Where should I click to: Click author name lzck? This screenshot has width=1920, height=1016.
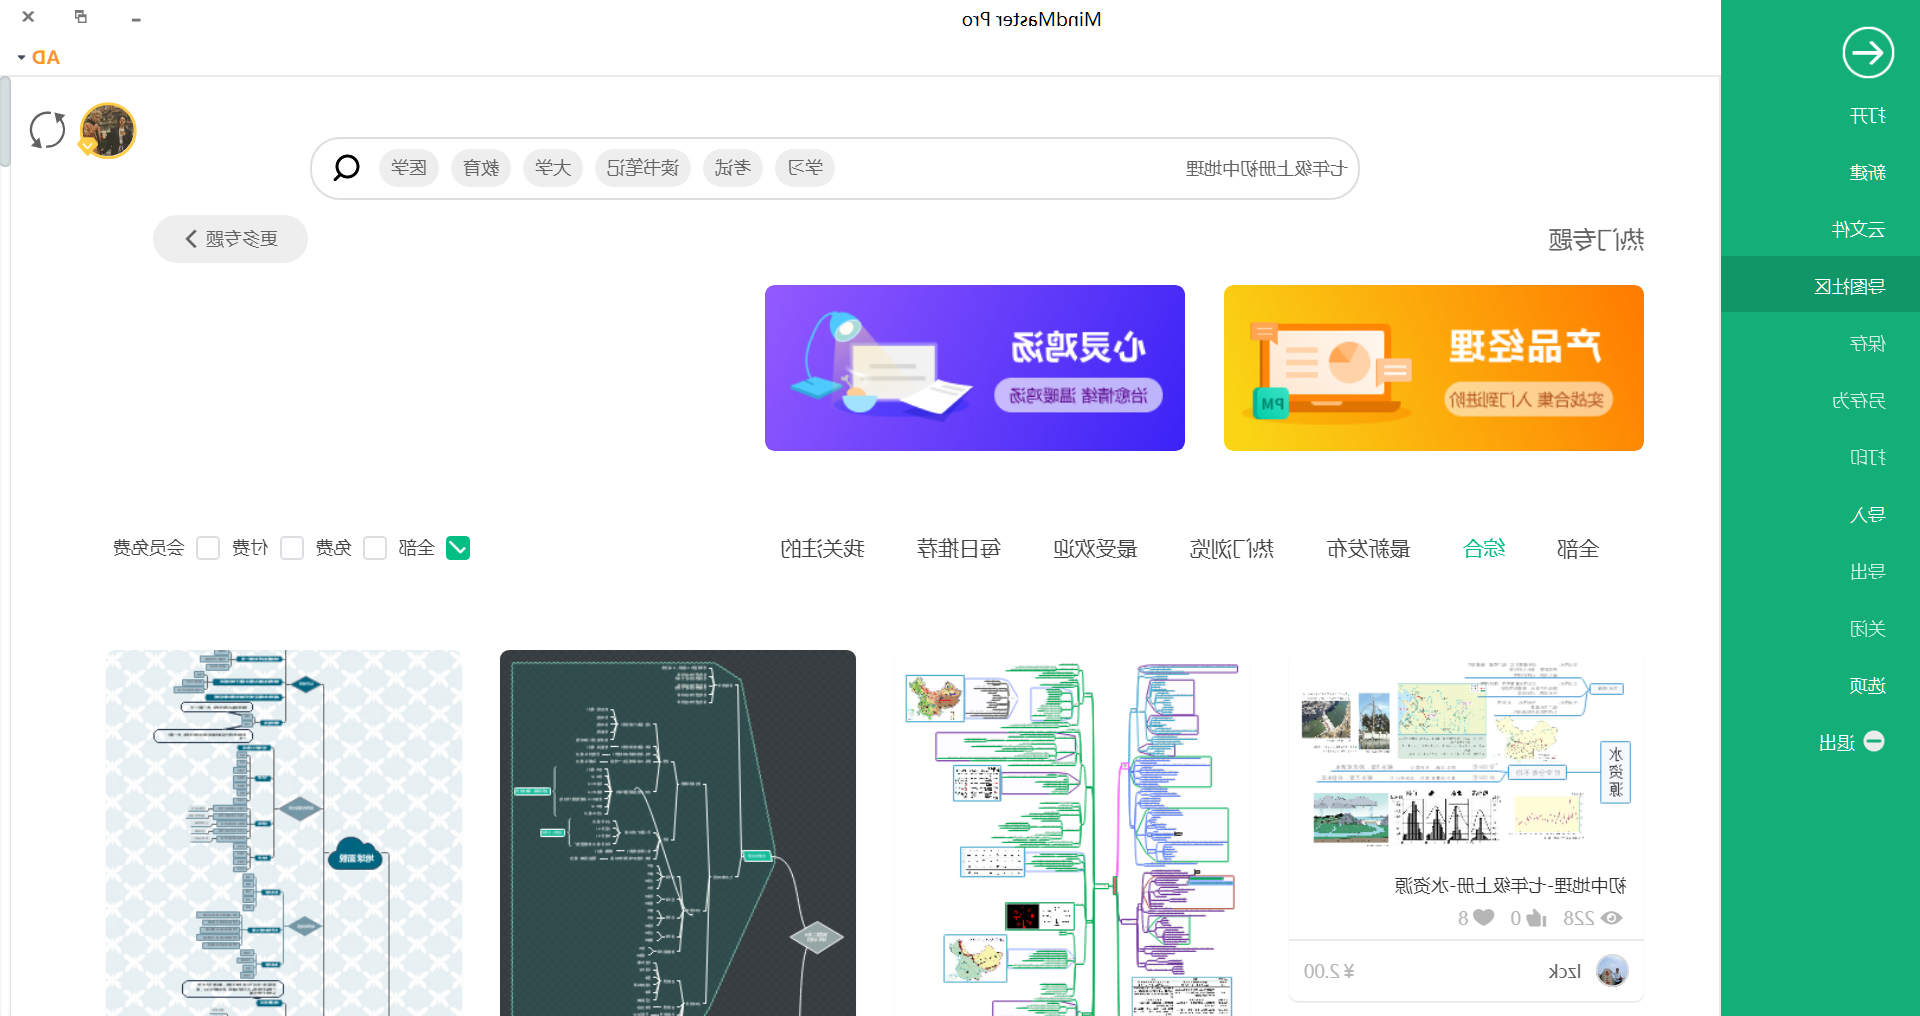(1564, 971)
